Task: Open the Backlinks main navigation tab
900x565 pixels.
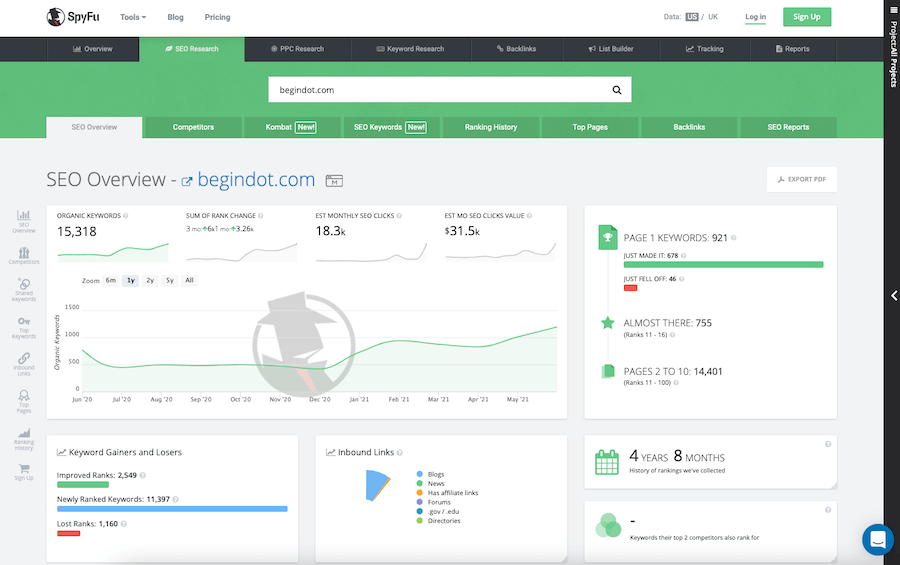Action: tap(517, 49)
